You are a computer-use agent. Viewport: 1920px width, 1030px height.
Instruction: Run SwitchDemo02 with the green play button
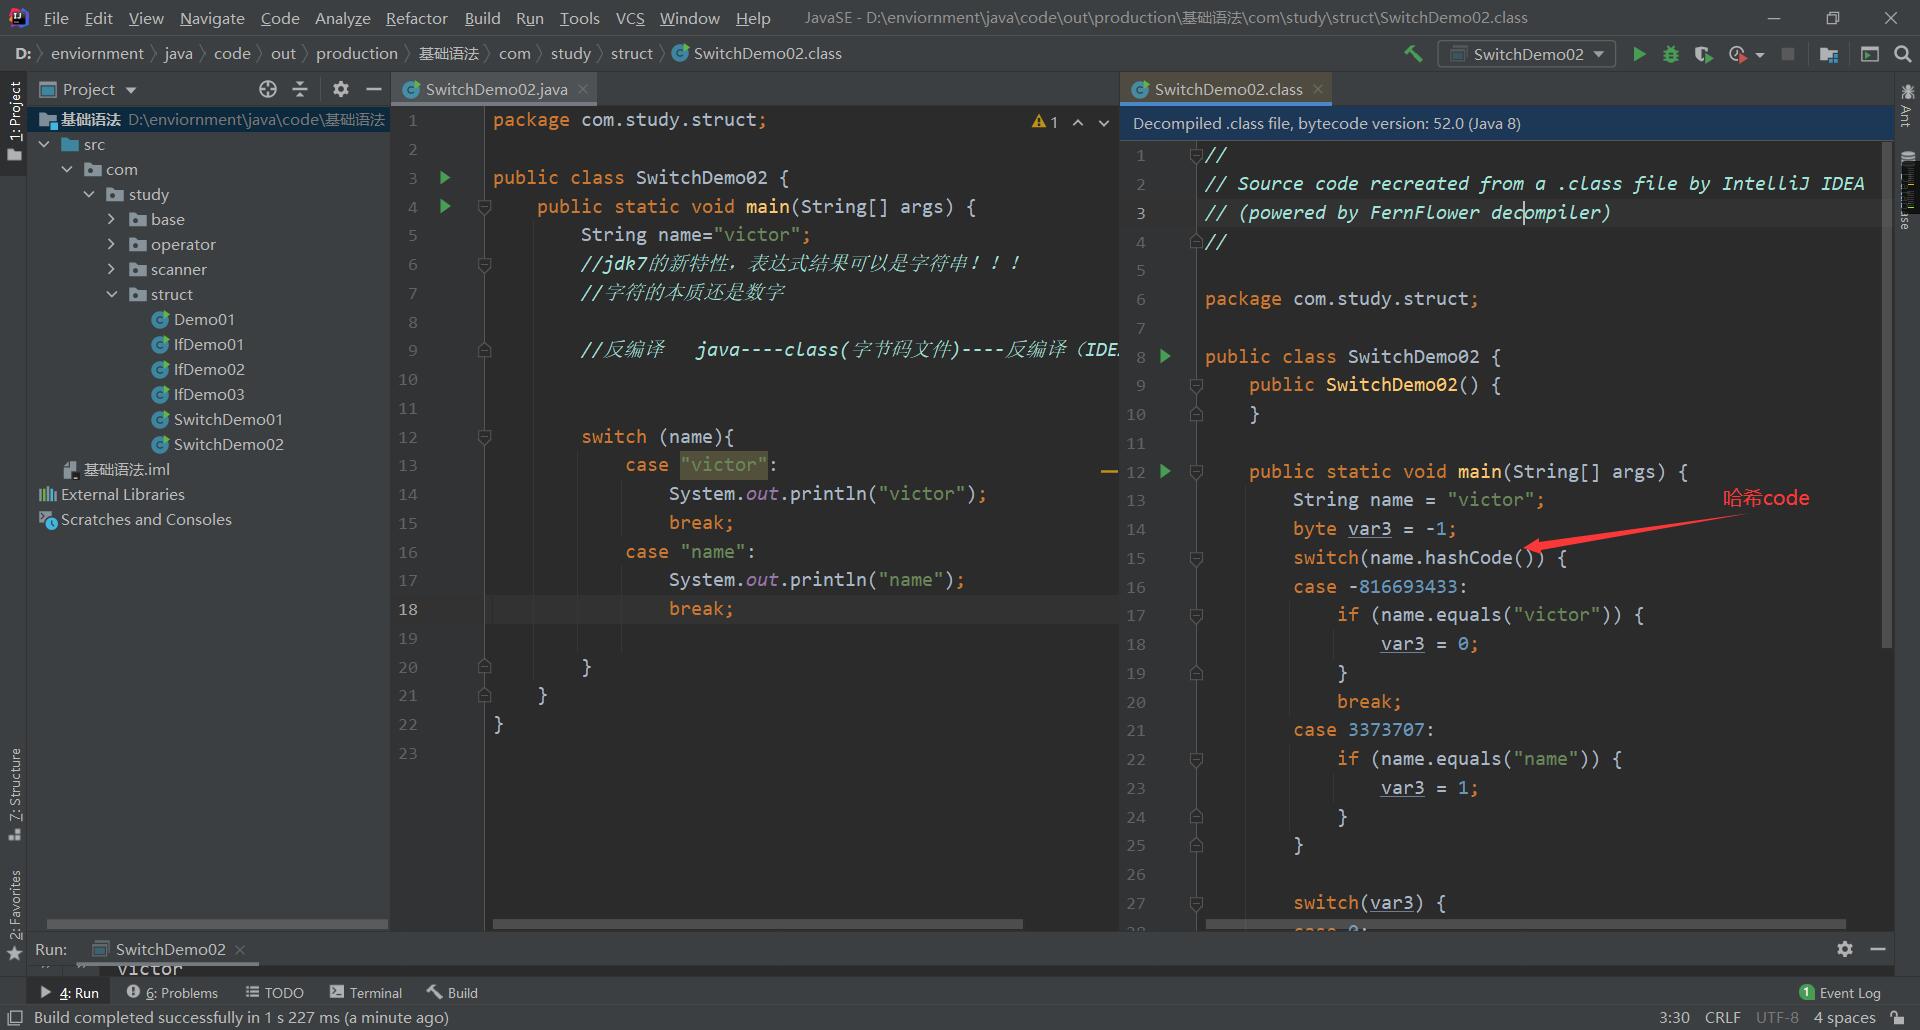click(x=1639, y=54)
